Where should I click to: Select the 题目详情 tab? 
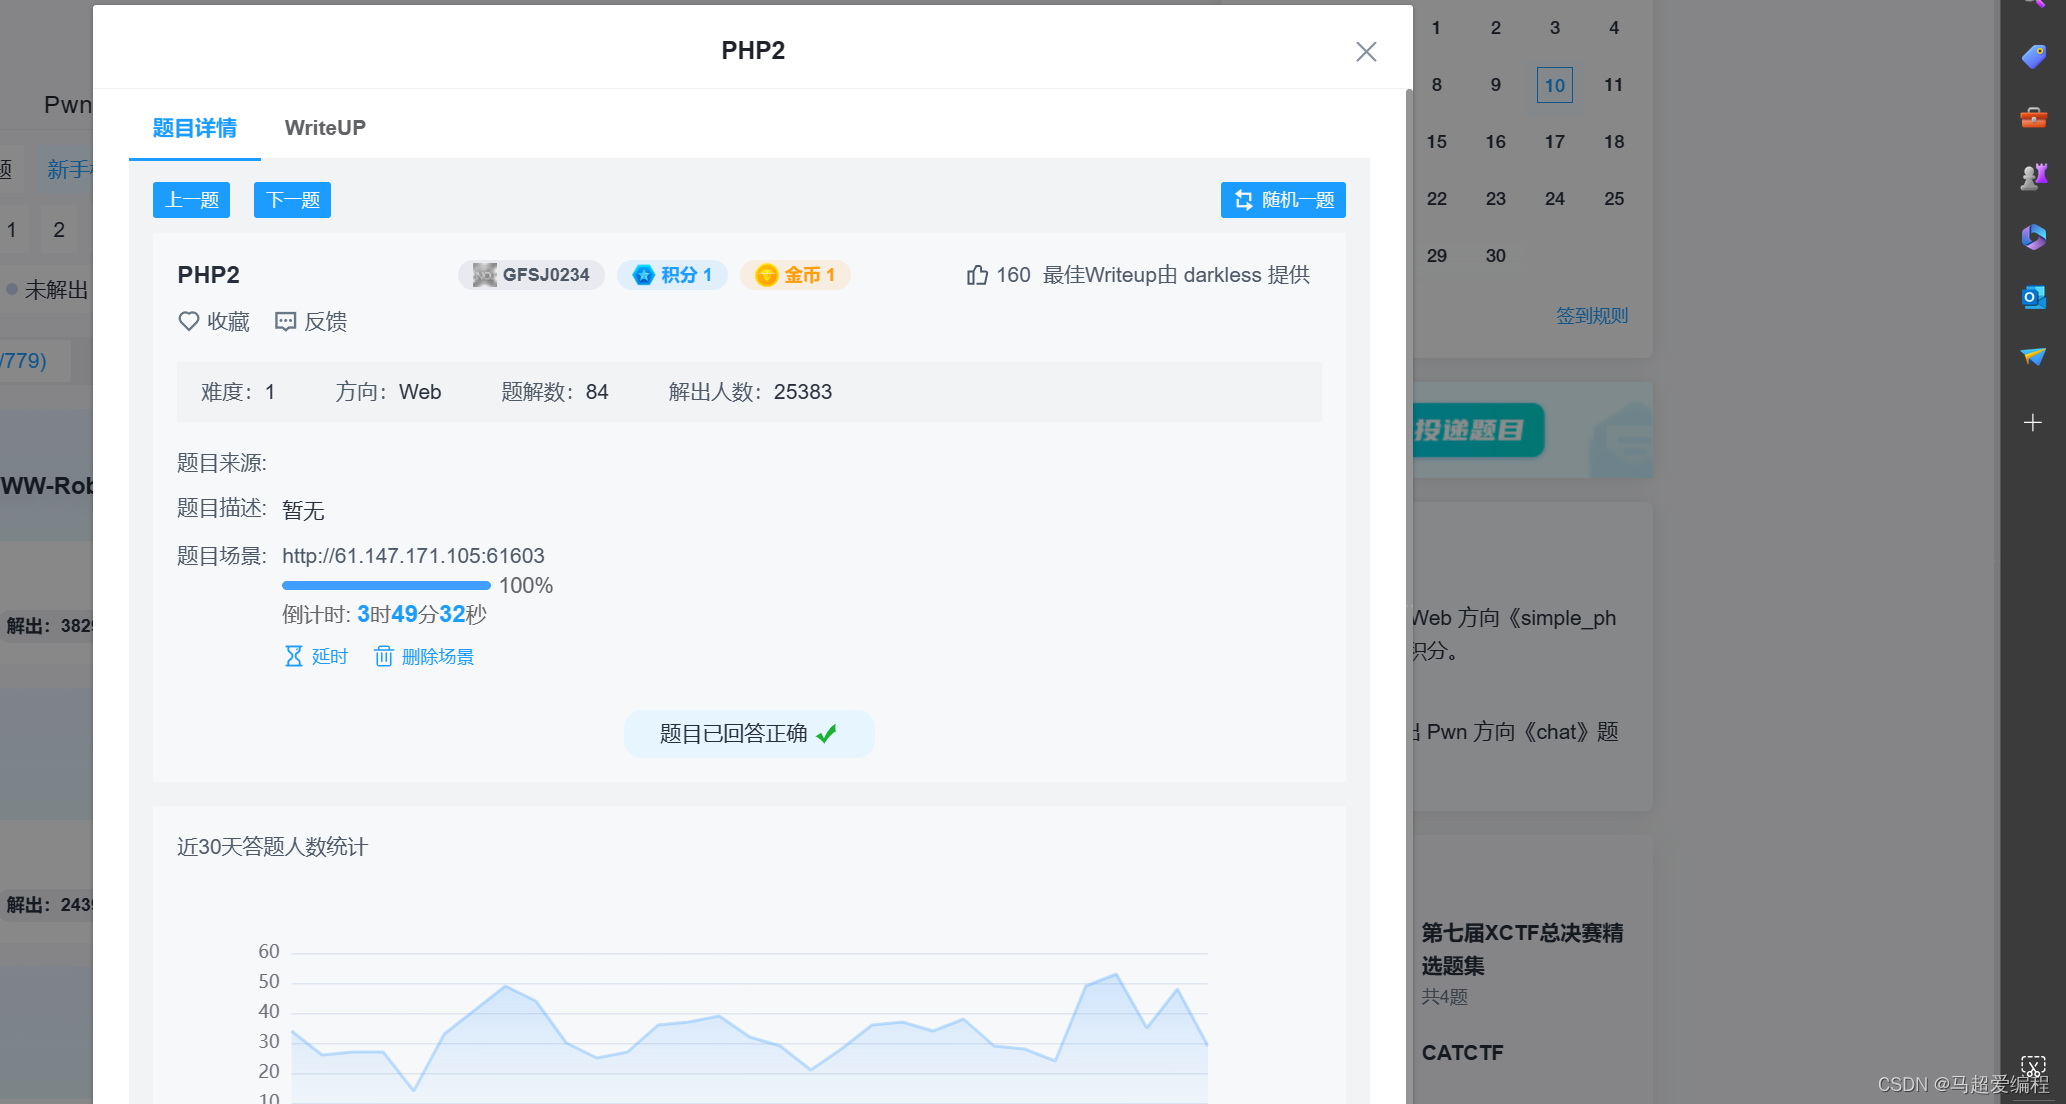point(194,128)
